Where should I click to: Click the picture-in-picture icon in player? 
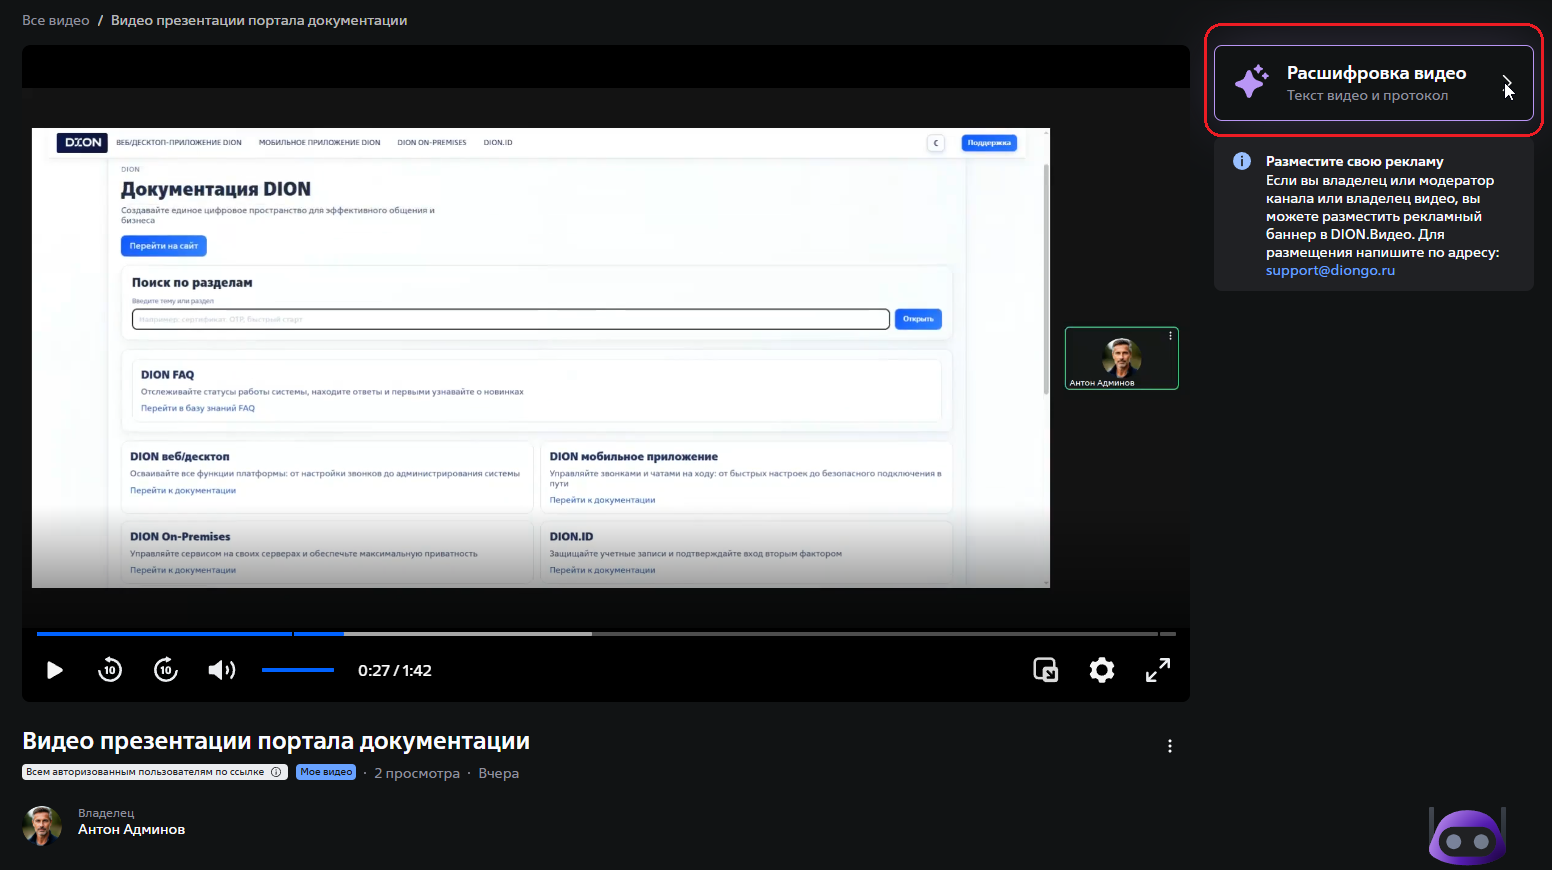pos(1045,670)
